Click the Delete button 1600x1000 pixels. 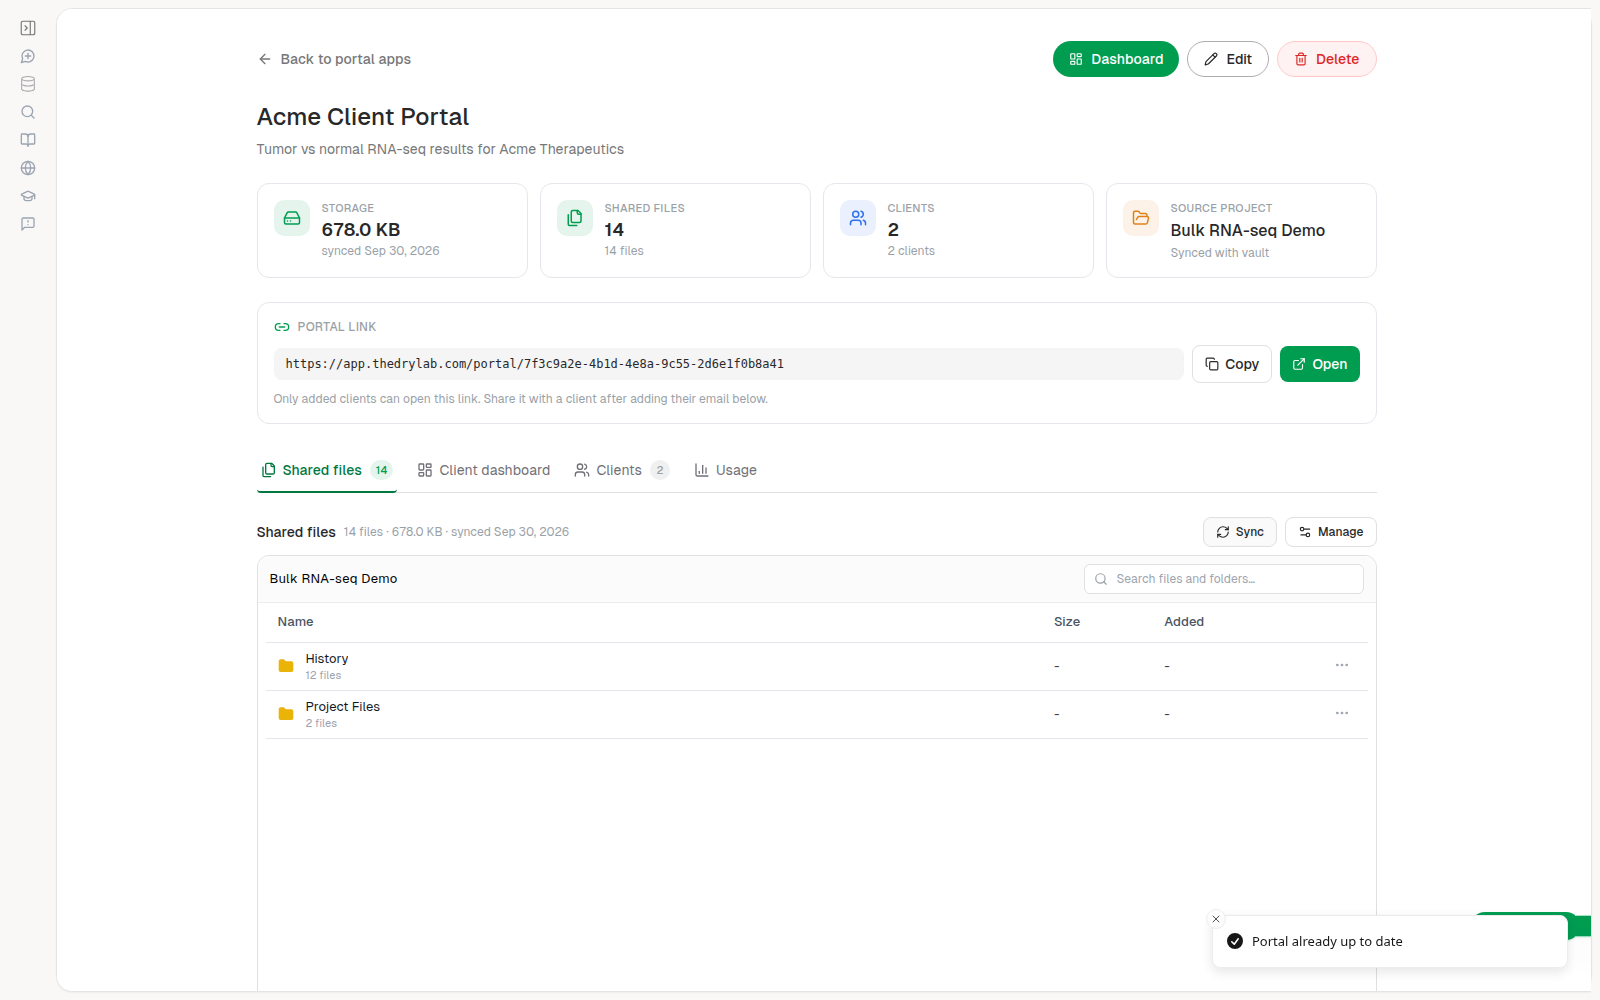point(1327,59)
